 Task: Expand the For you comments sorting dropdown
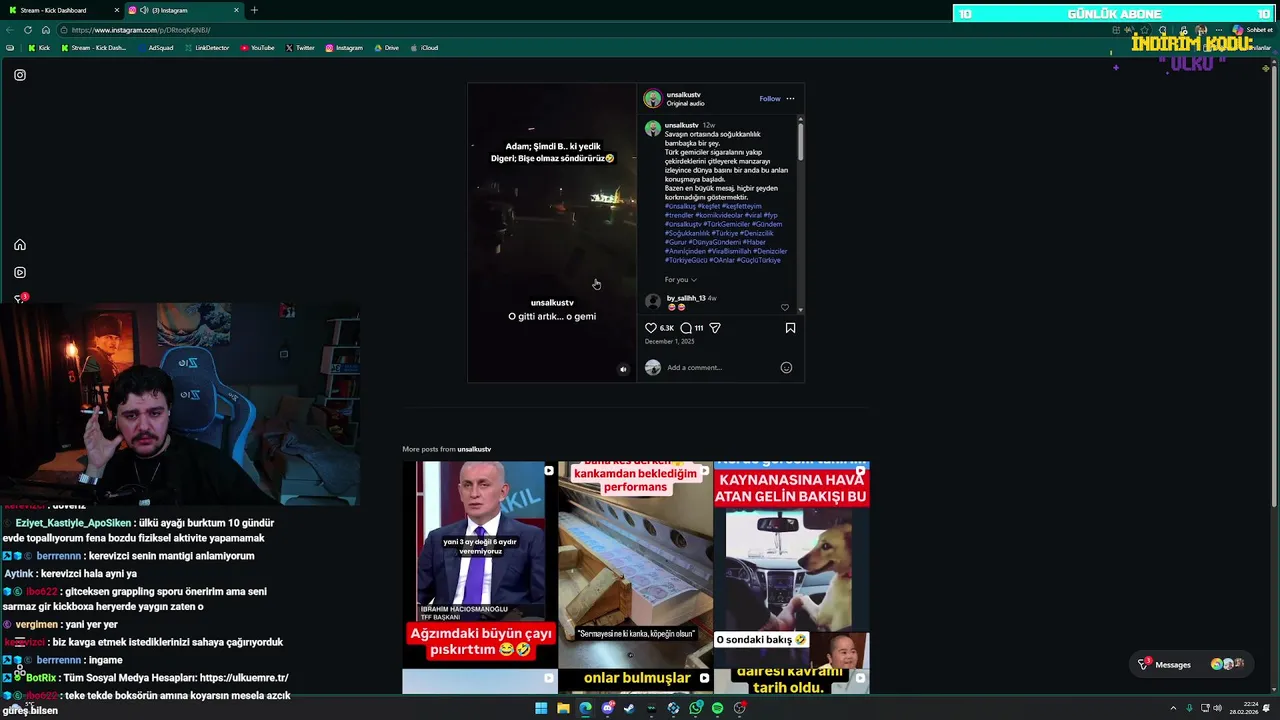point(680,280)
